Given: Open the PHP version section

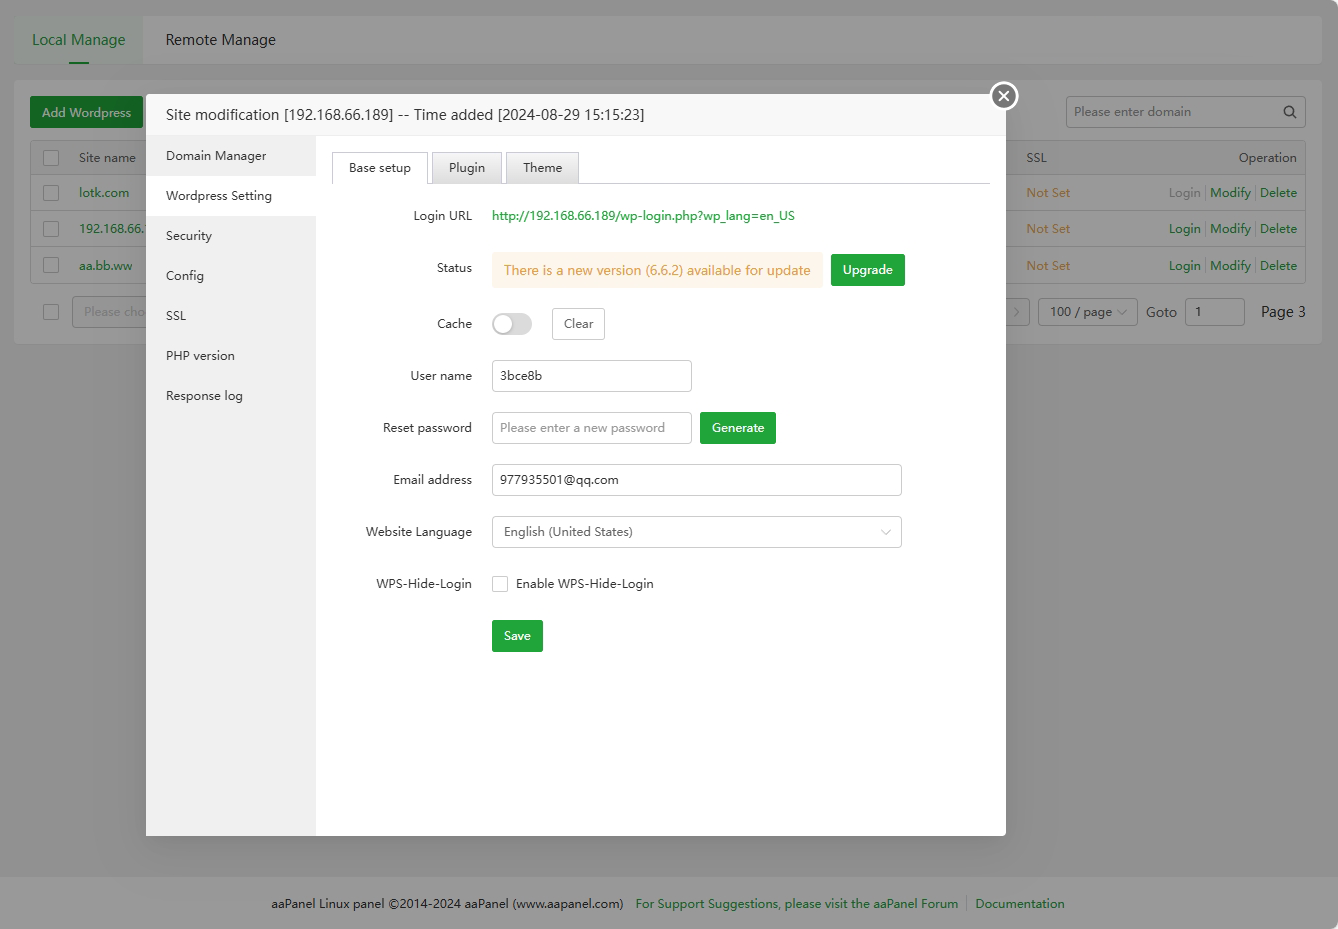Looking at the screenshot, I should tap(200, 356).
